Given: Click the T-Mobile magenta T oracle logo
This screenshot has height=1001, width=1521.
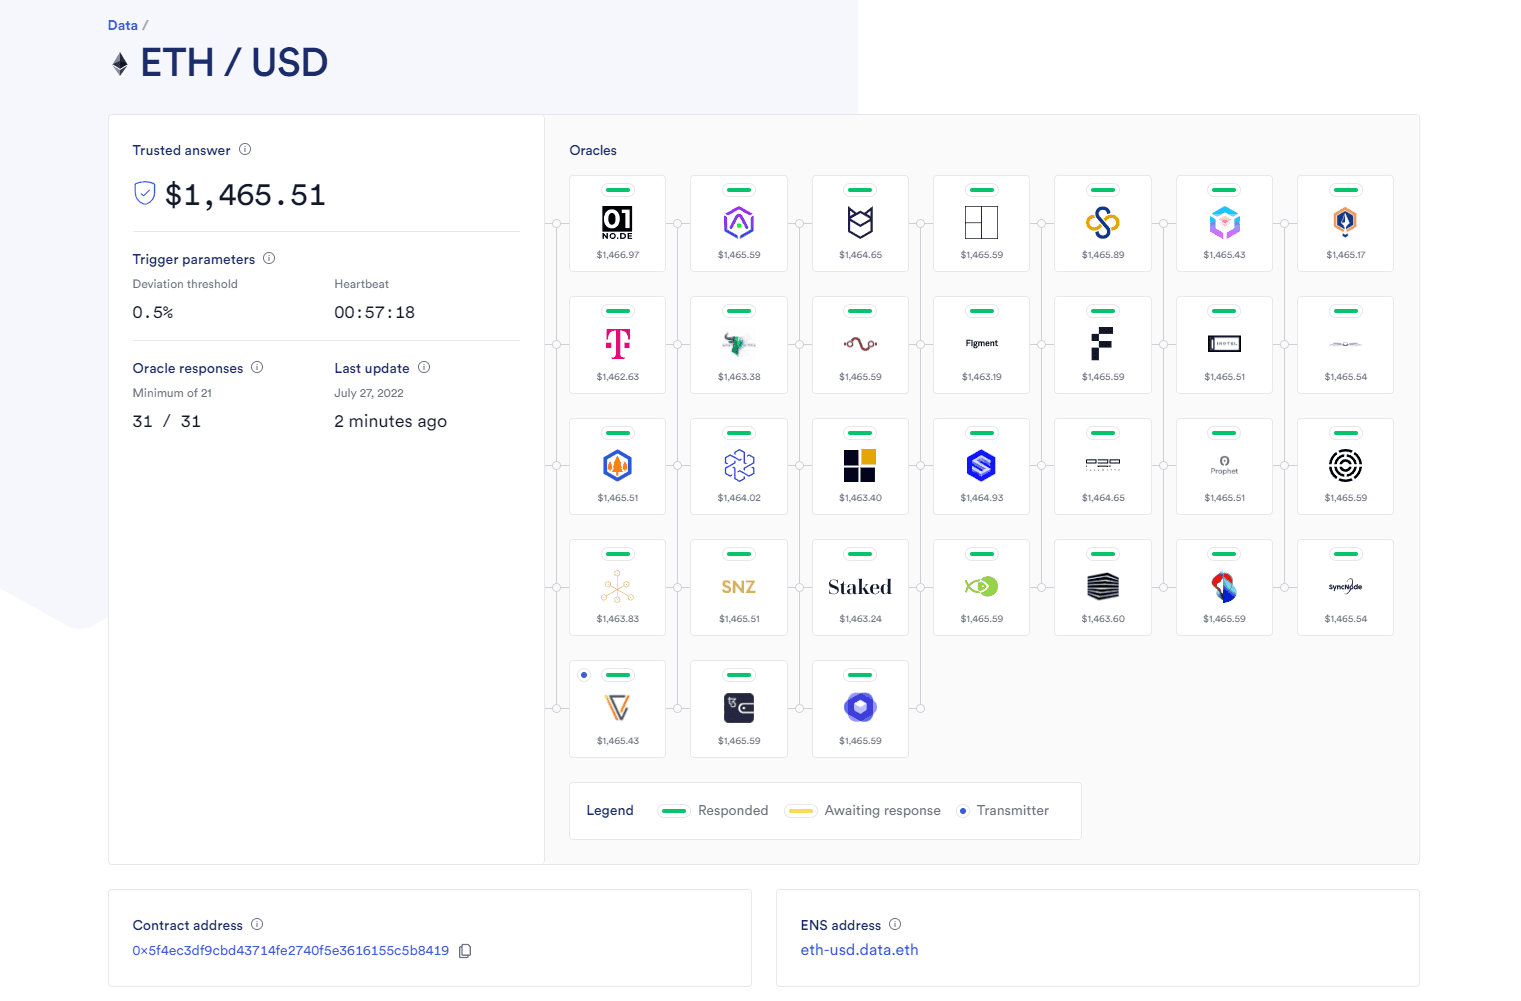Looking at the screenshot, I should [x=617, y=344].
